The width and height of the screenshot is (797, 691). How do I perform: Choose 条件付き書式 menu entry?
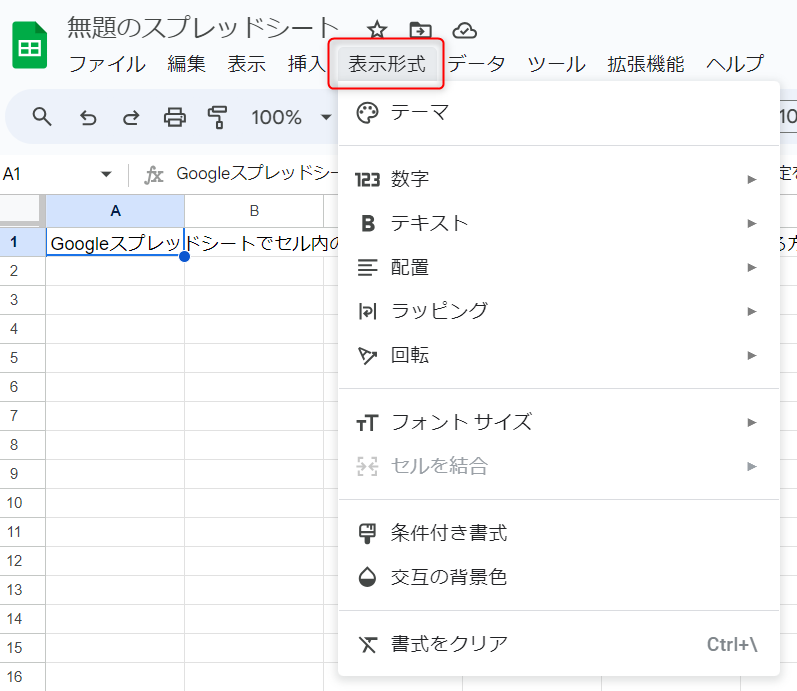[559, 533]
